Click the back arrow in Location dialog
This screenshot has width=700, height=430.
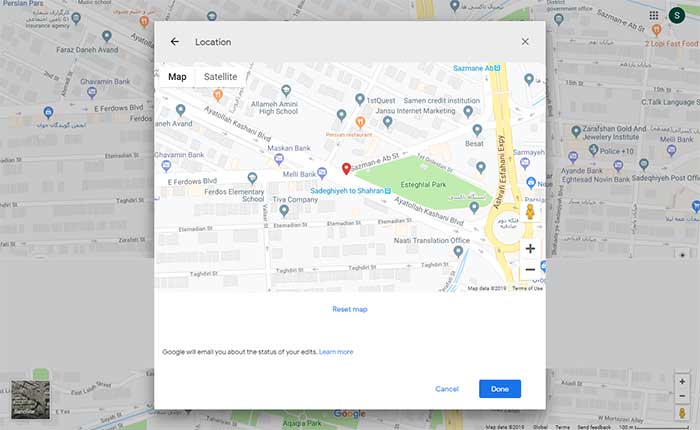175,42
